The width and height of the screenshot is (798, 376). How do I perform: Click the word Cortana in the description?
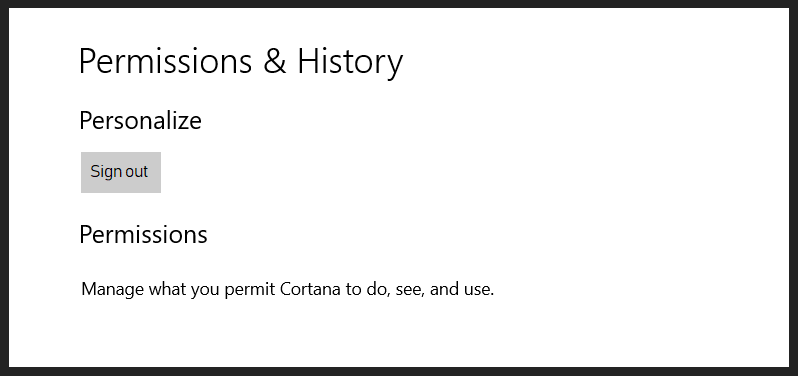[310, 290]
